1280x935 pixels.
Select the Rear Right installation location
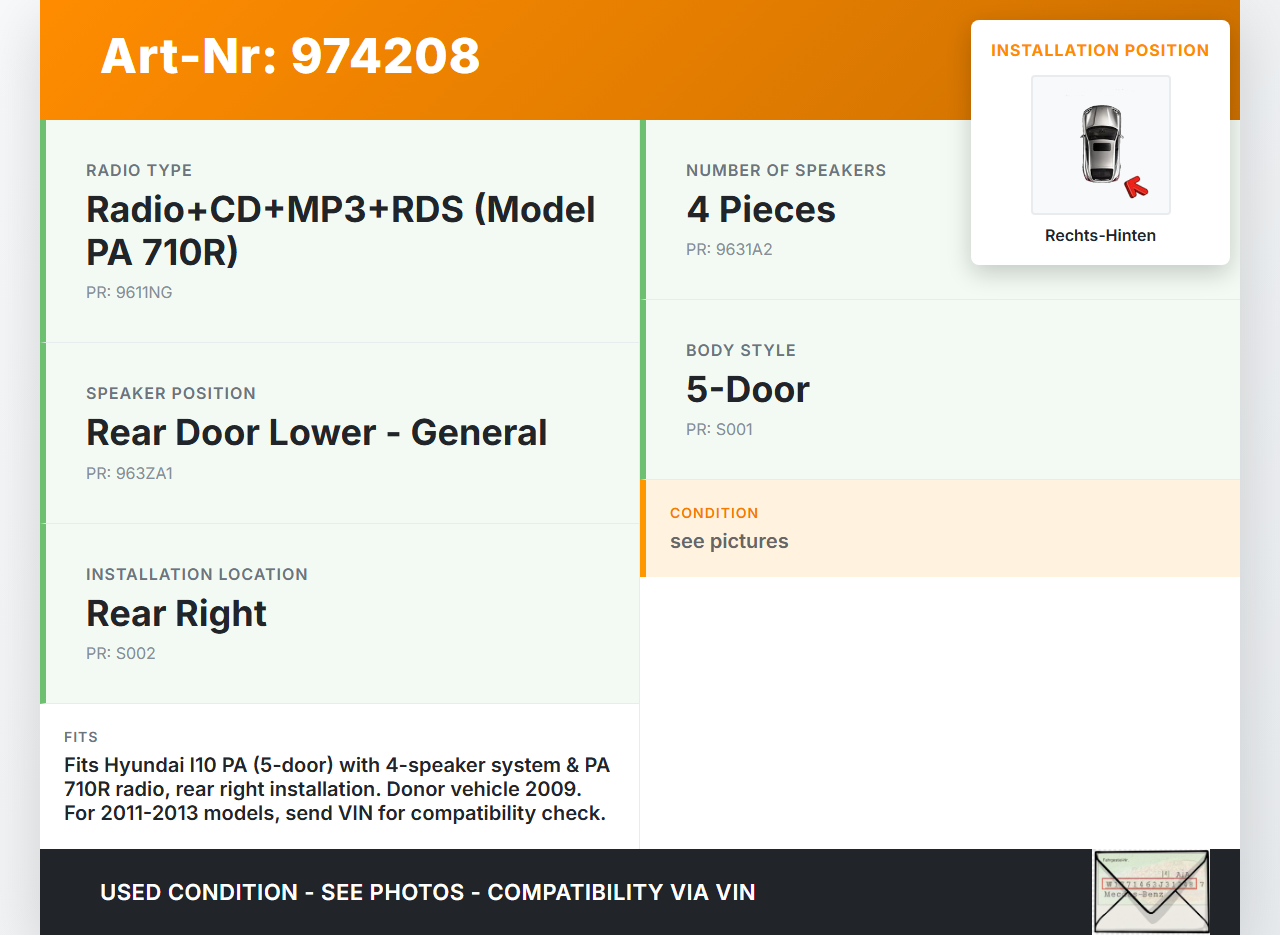click(x=176, y=614)
